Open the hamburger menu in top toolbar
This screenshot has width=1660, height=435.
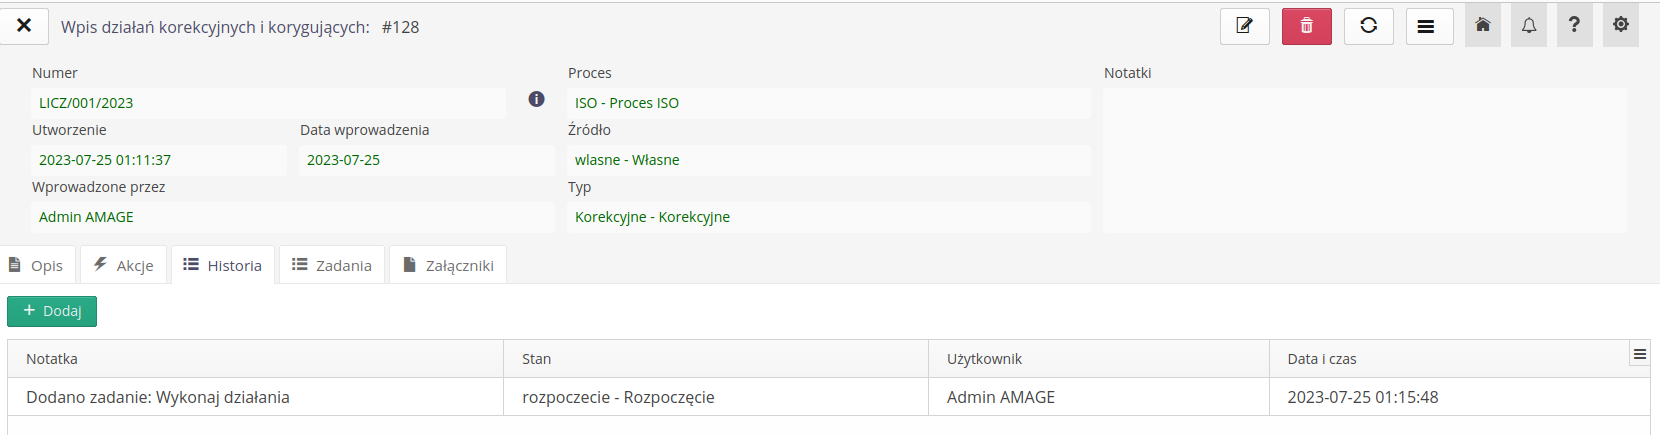1429,26
